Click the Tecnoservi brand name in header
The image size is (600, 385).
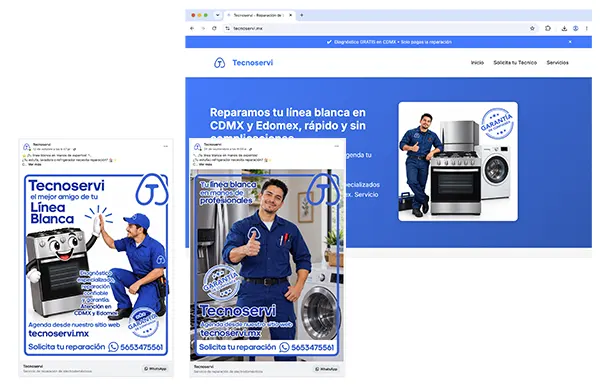click(x=253, y=63)
